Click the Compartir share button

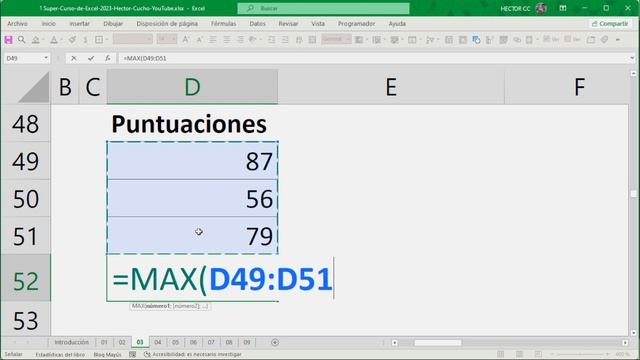pyautogui.click(x=610, y=24)
